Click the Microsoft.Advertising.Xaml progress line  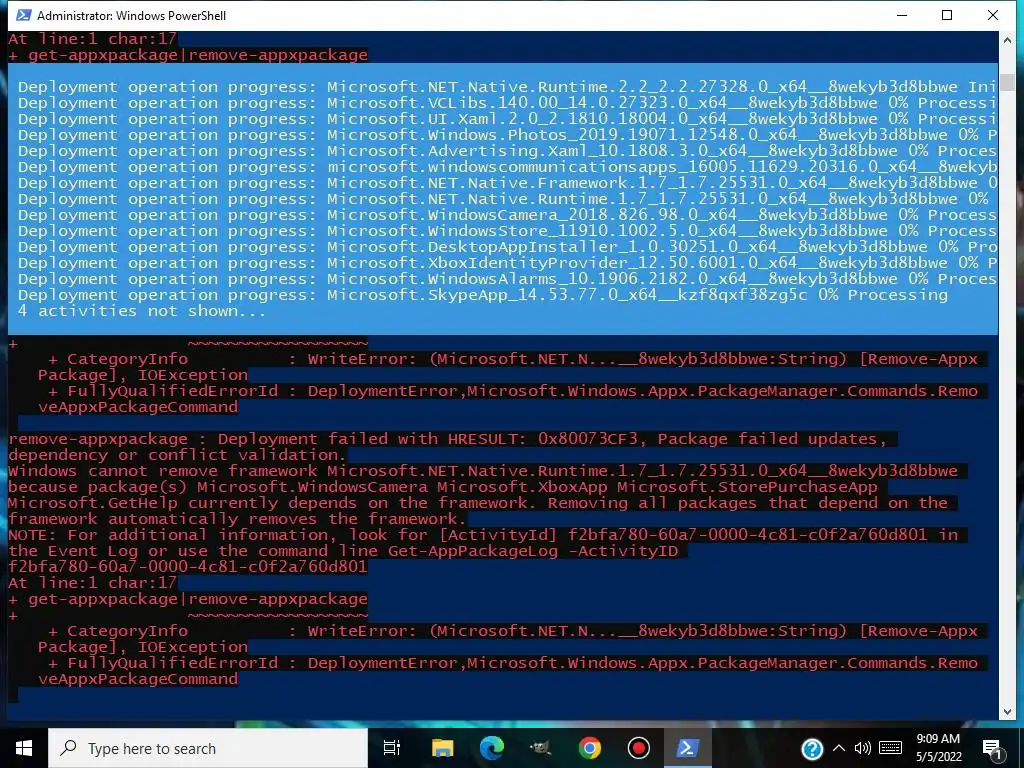tap(507, 151)
